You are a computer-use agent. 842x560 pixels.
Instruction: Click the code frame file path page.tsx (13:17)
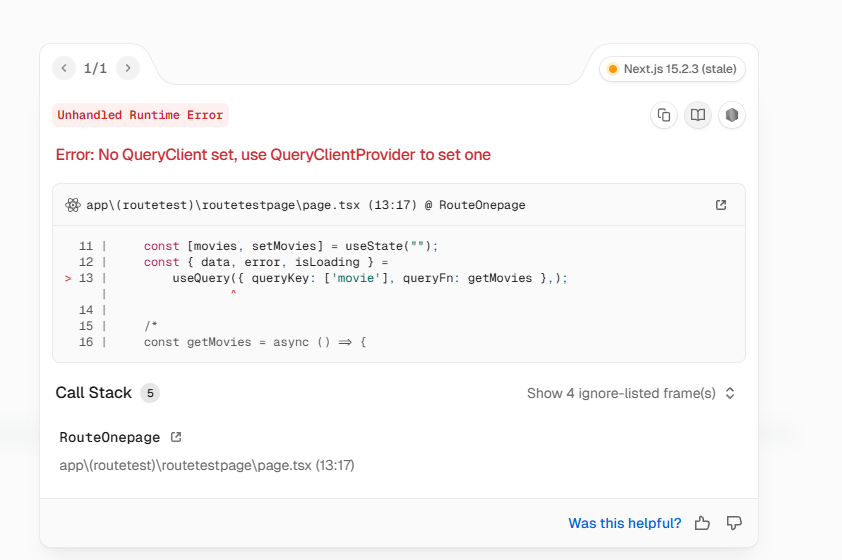click(x=306, y=205)
